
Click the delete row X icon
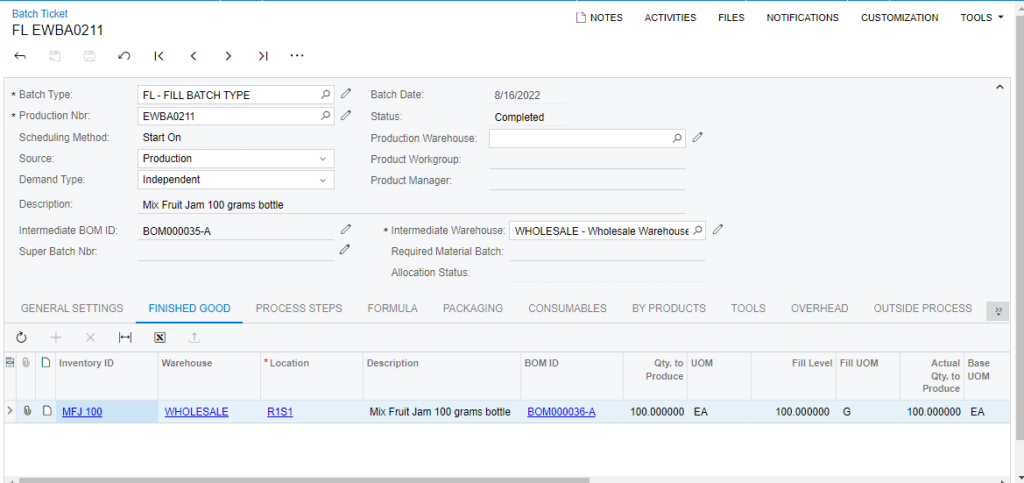click(x=91, y=337)
